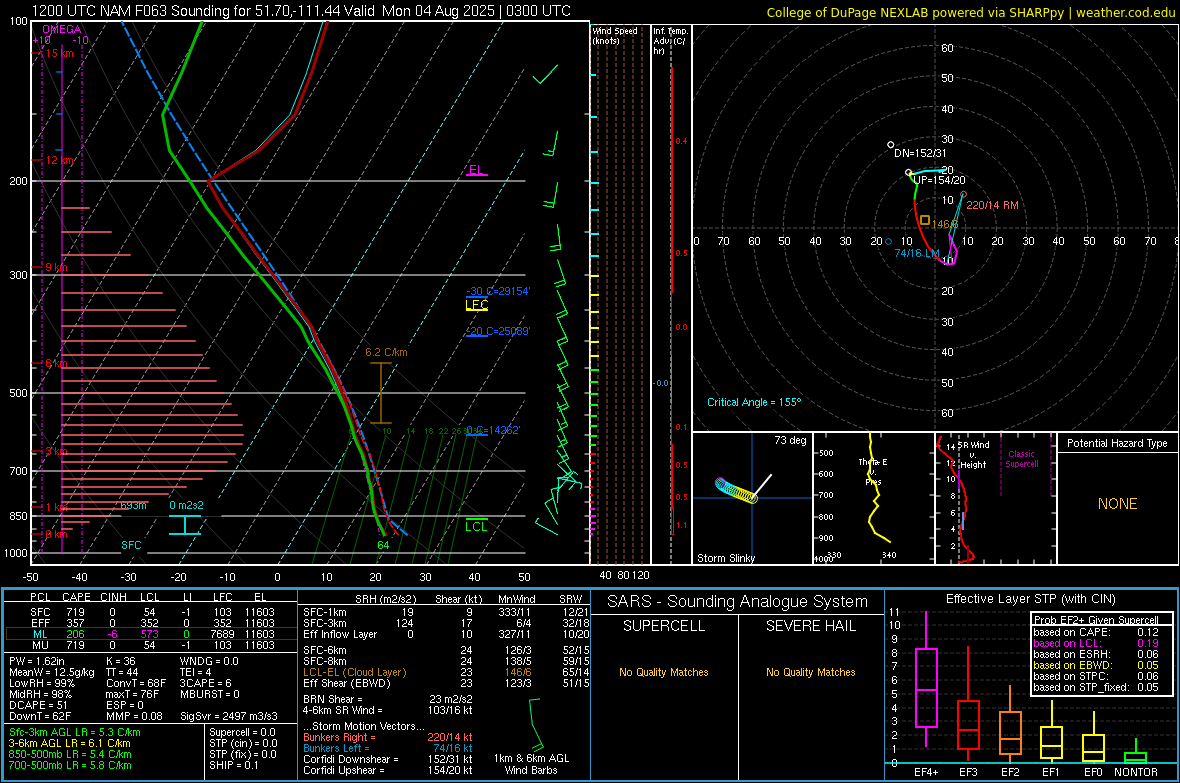Screen dimensions: 1180x783
Task: Click the yellow 'based on EBWD:' legend row
Action: (x=1096, y=665)
